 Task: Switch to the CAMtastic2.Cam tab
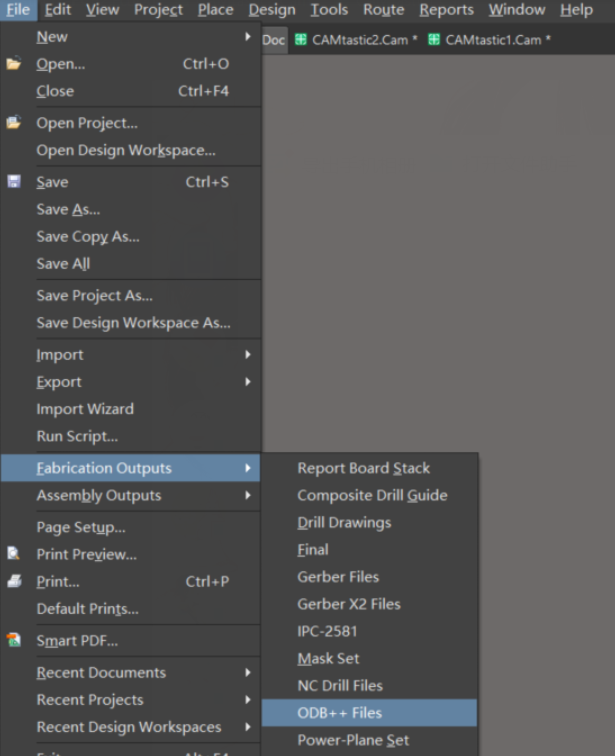click(356, 40)
